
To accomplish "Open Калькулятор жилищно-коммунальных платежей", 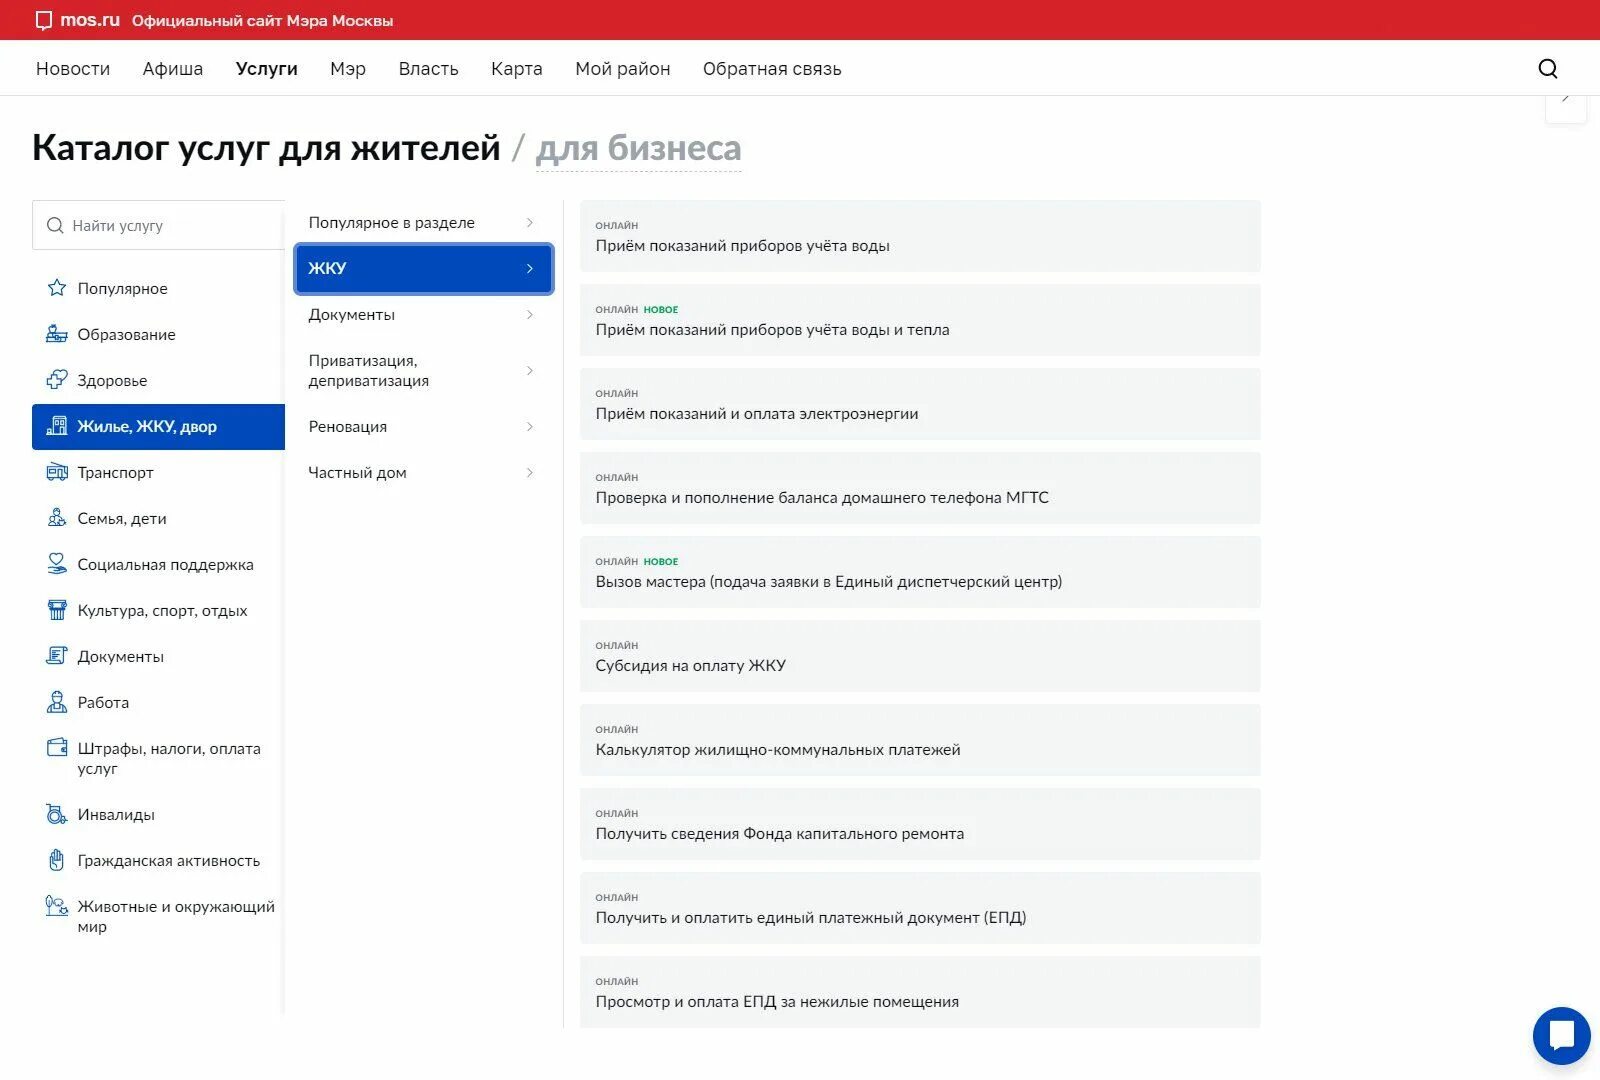I will 920,740.
